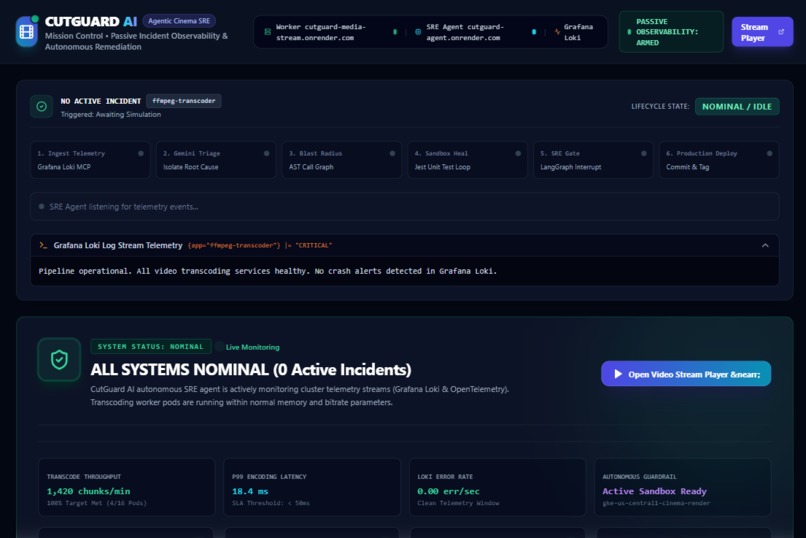Click 'AST Call Graph' subtitle

pos(311,167)
